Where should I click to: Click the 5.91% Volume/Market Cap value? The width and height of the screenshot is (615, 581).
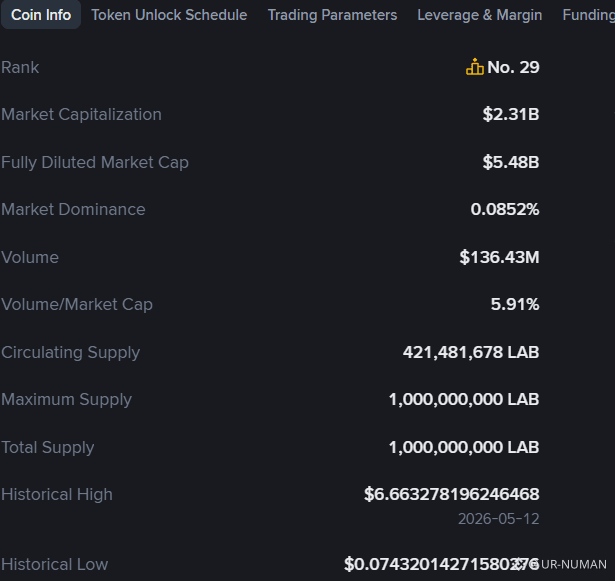(x=515, y=304)
